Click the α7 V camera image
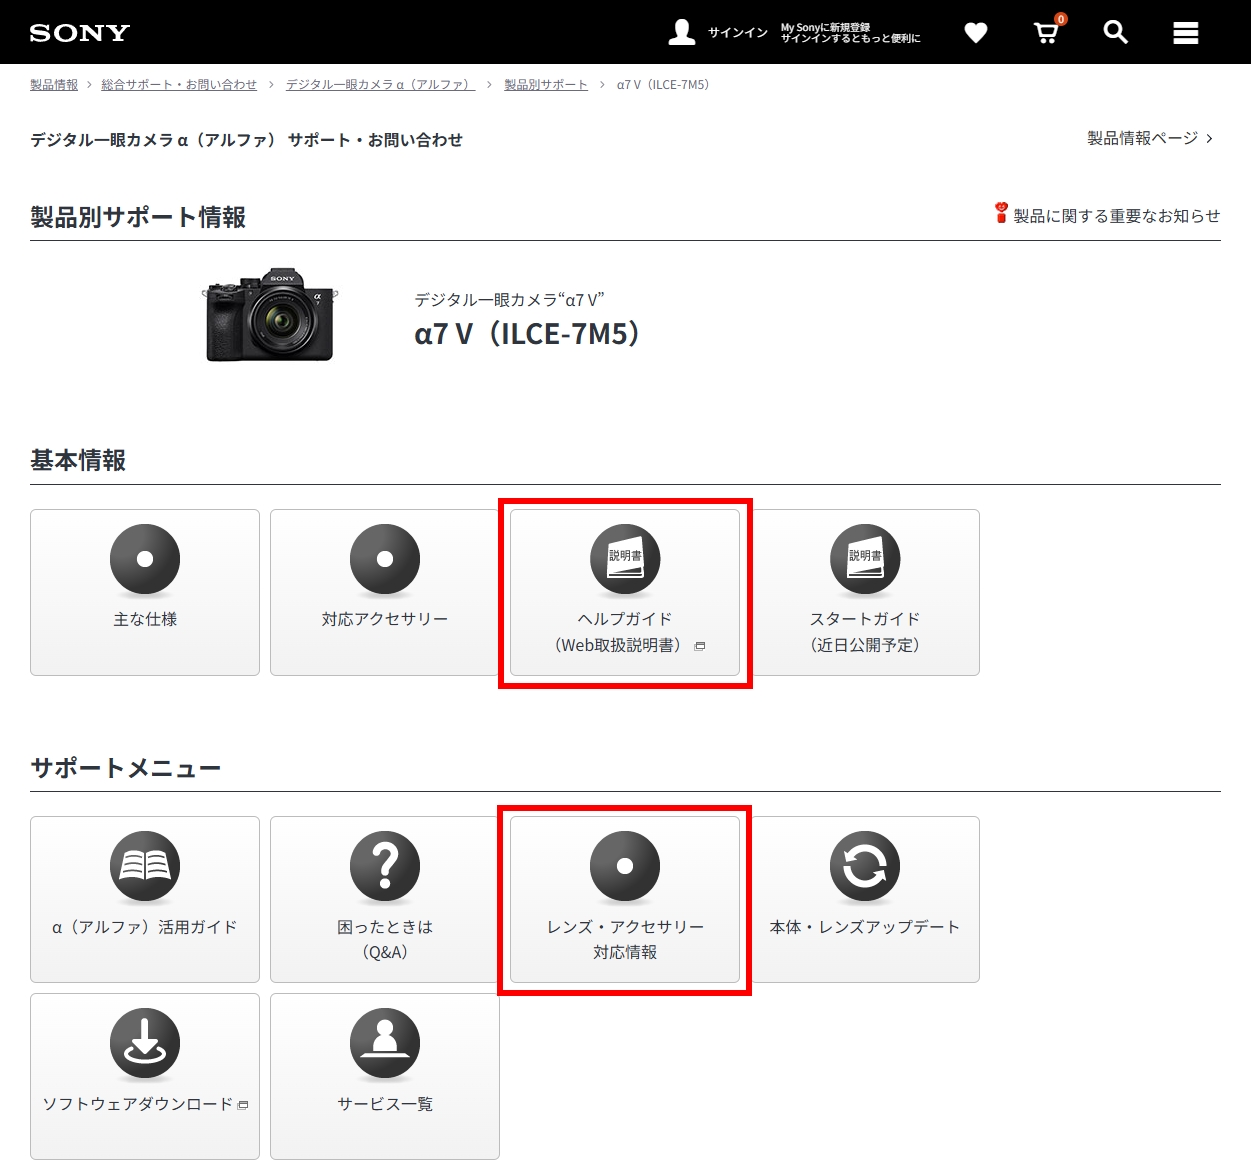The image size is (1251, 1175). pyautogui.click(x=270, y=315)
